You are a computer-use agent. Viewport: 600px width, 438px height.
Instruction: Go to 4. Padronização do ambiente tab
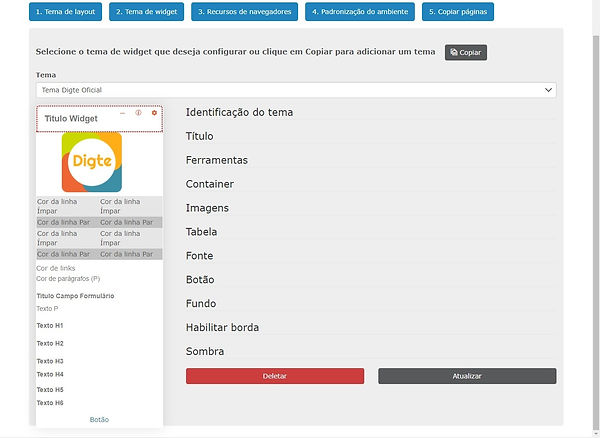[x=360, y=12]
